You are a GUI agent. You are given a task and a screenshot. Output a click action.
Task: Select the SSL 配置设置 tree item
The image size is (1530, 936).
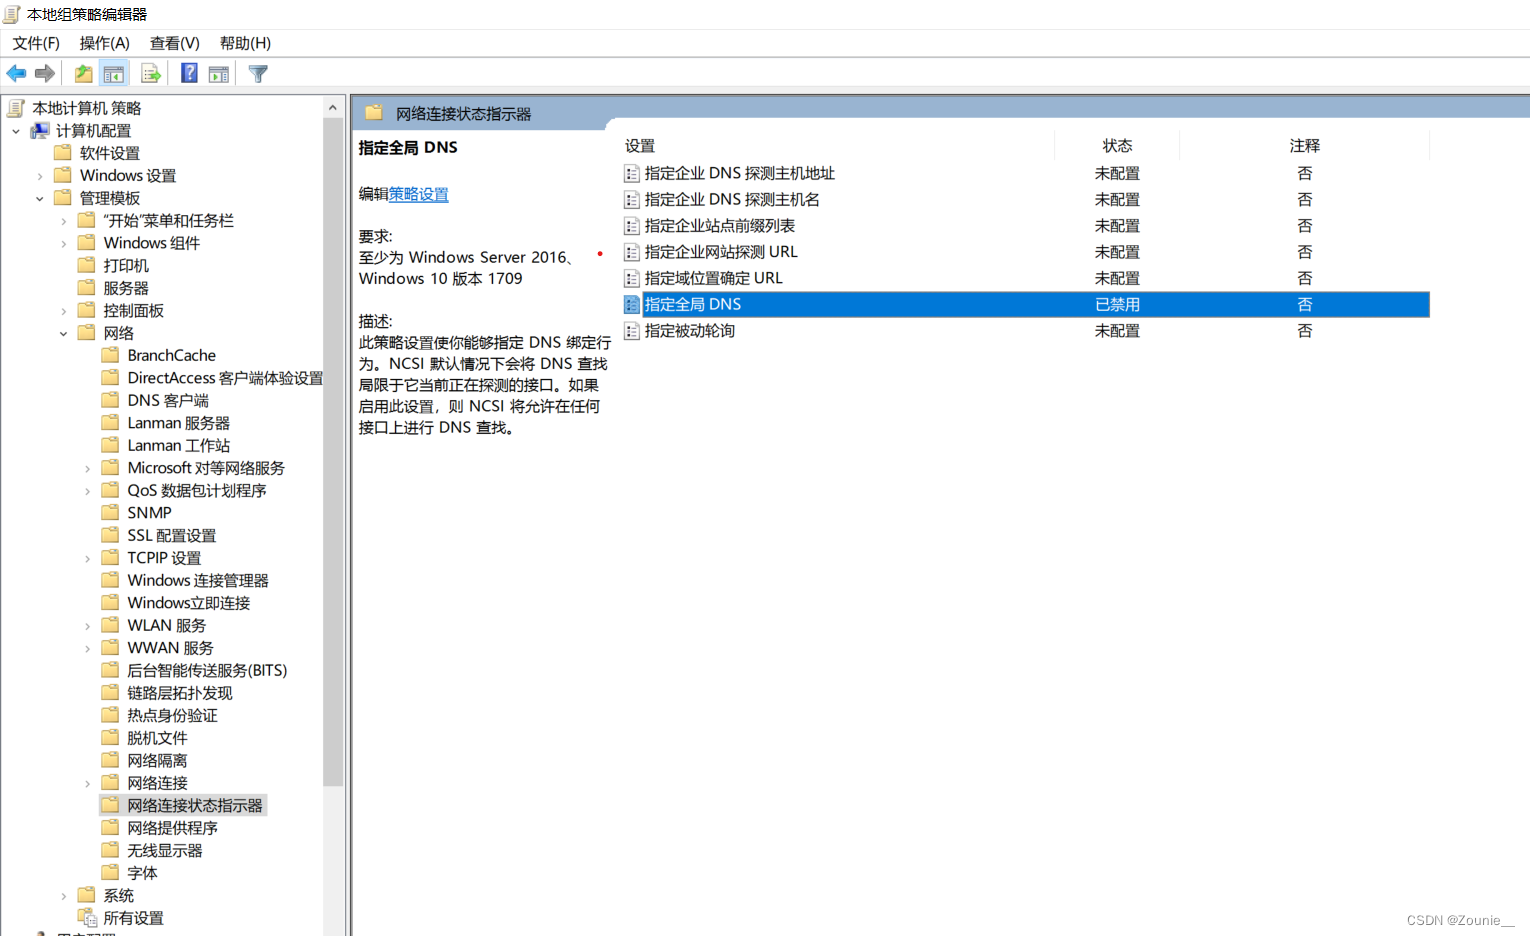click(x=172, y=536)
